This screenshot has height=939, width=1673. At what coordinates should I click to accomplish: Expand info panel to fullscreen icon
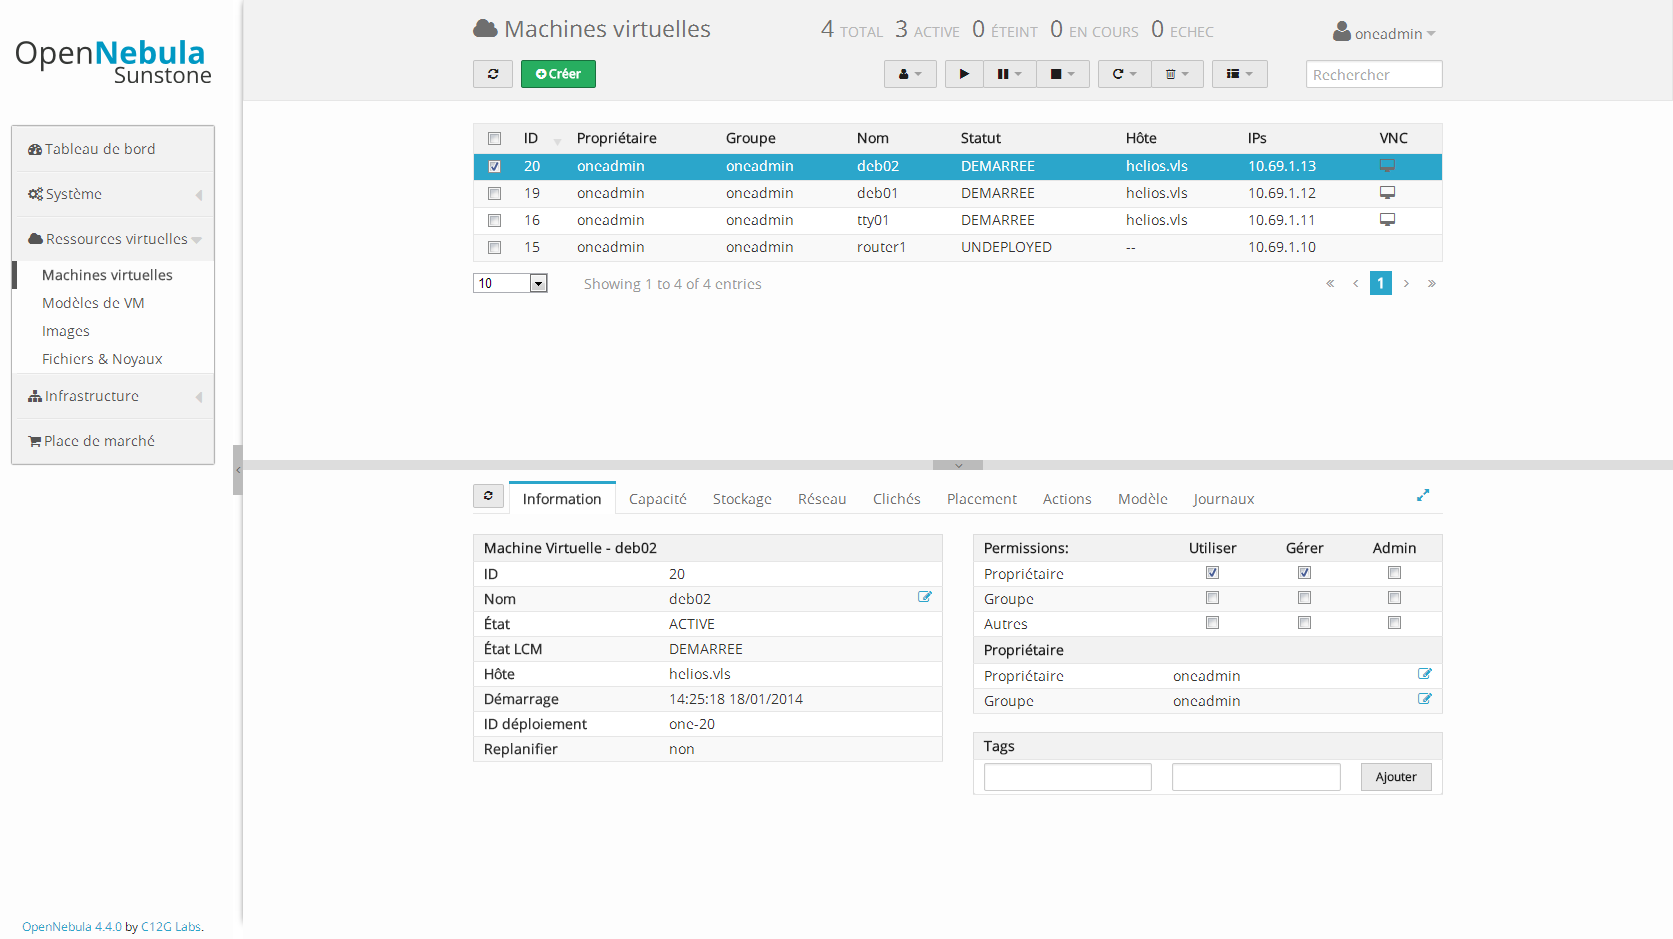point(1423,495)
